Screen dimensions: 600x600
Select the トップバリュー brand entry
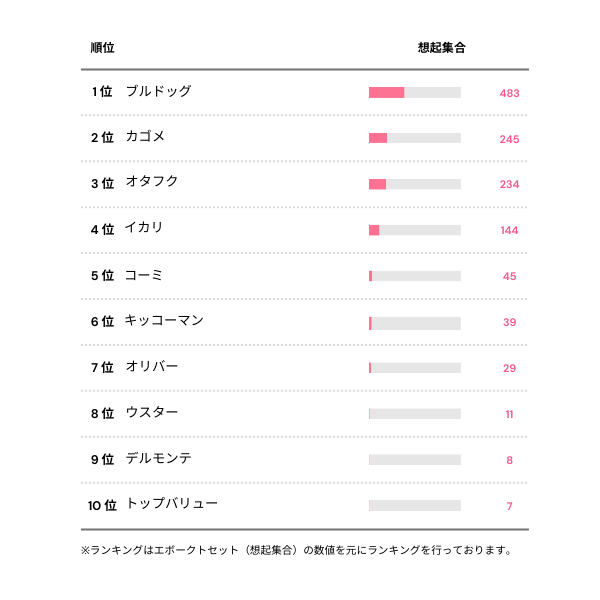[x=171, y=505]
